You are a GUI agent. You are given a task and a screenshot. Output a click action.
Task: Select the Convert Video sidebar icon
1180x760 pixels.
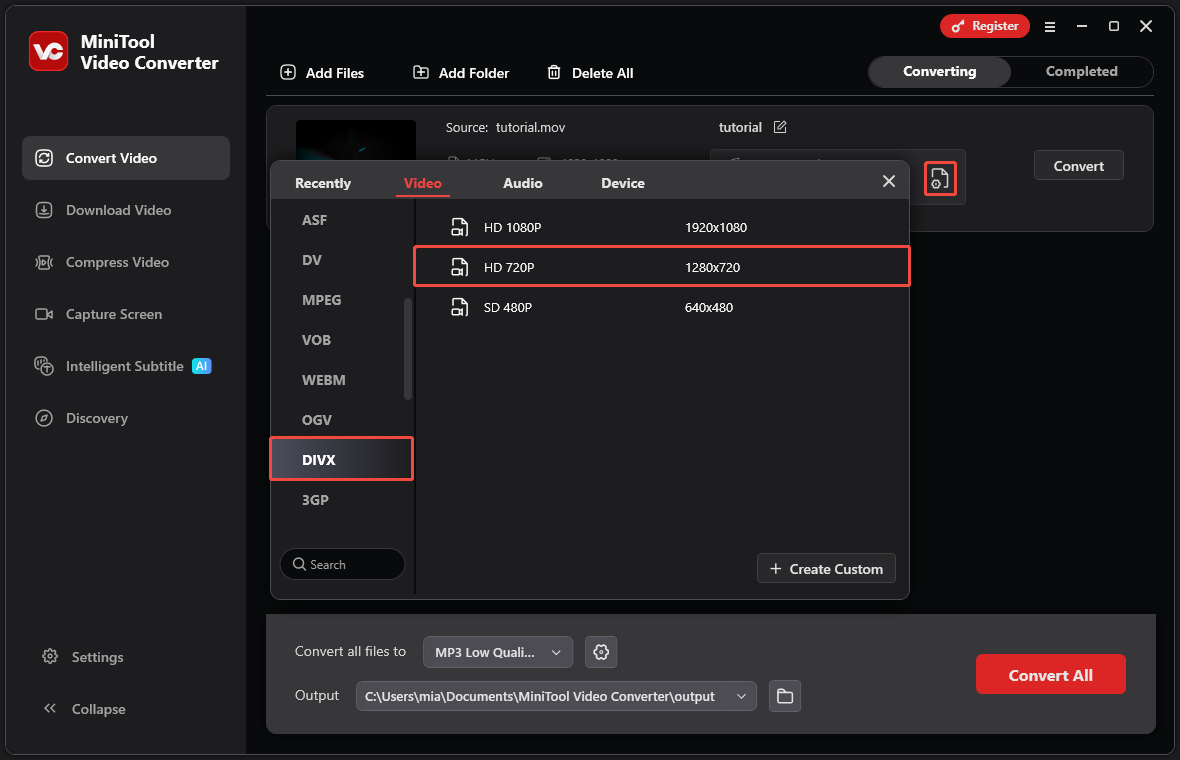43,158
